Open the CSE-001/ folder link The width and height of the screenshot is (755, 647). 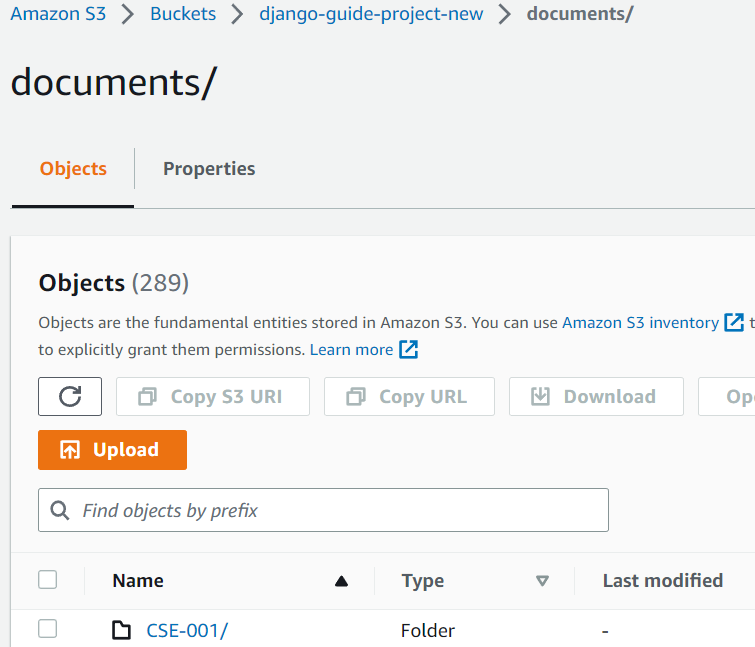pos(187,630)
